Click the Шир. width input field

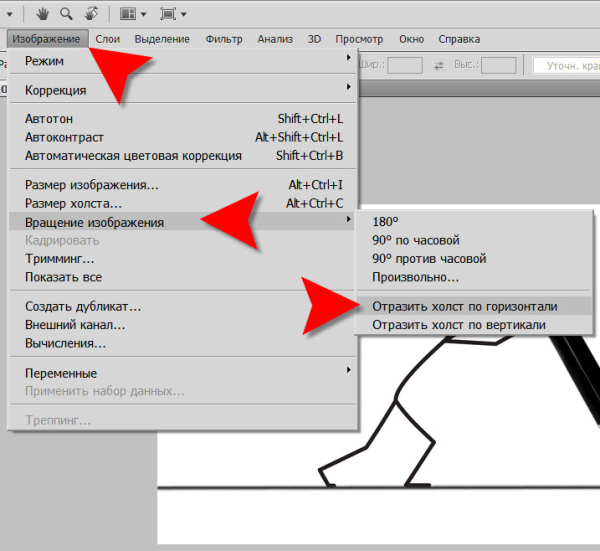pyautogui.click(x=405, y=65)
